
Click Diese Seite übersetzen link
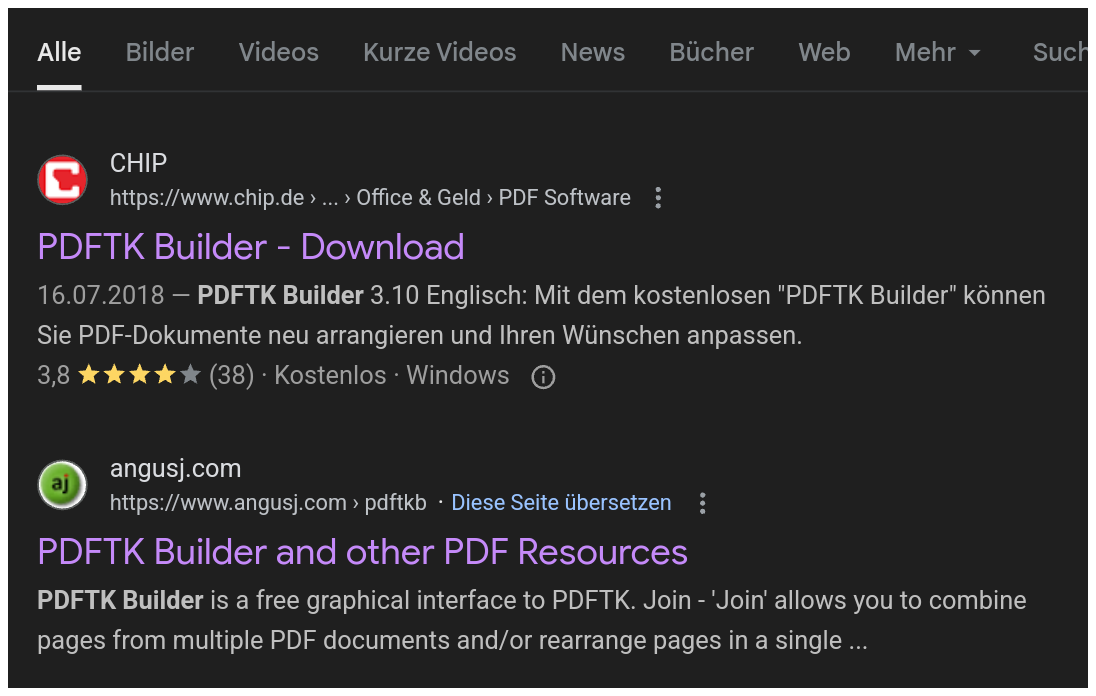click(x=561, y=502)
